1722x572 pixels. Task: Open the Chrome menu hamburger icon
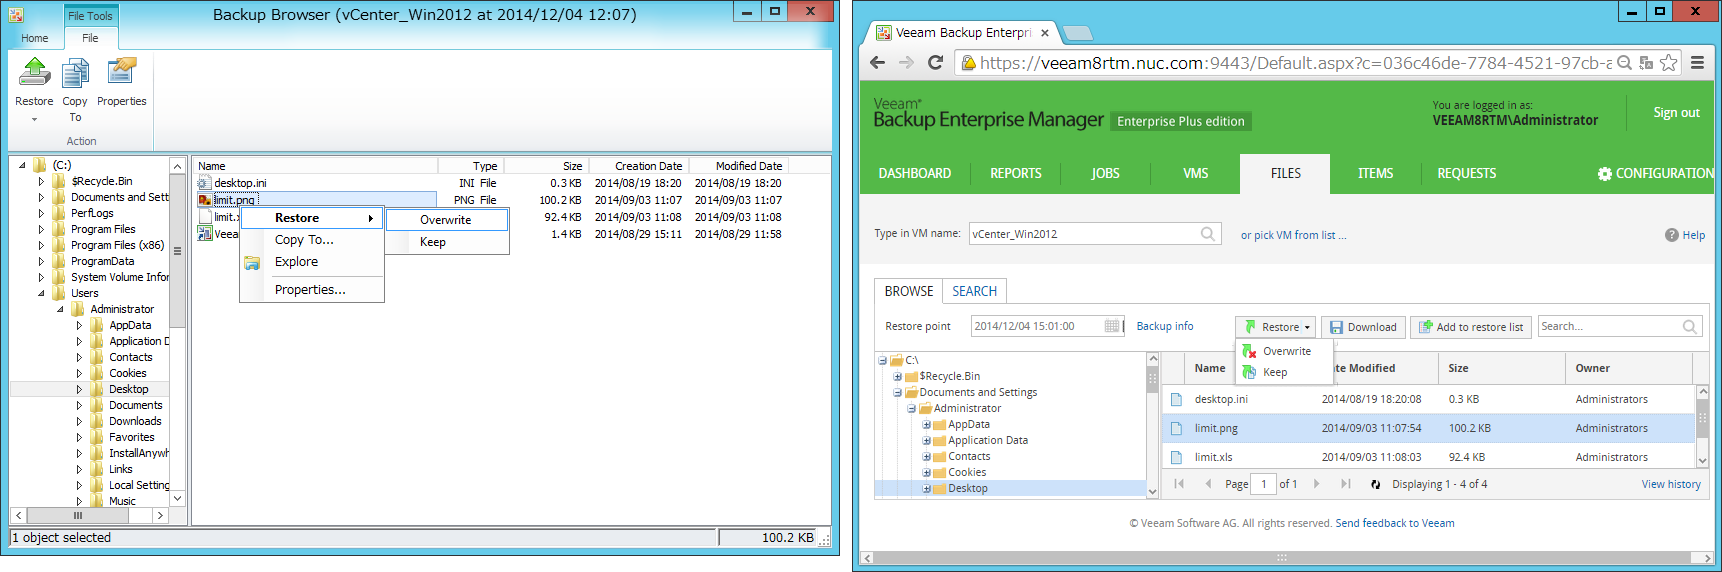pos(1697,63)
